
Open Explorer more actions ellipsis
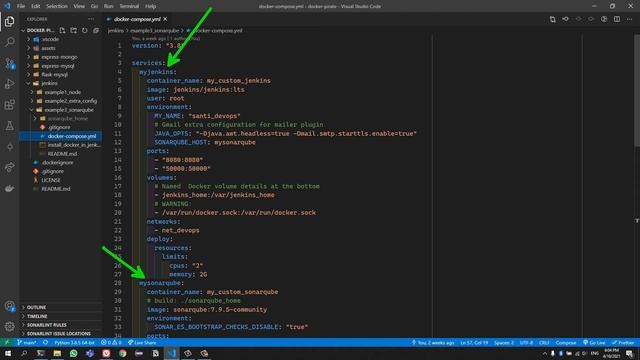(91, 19)
